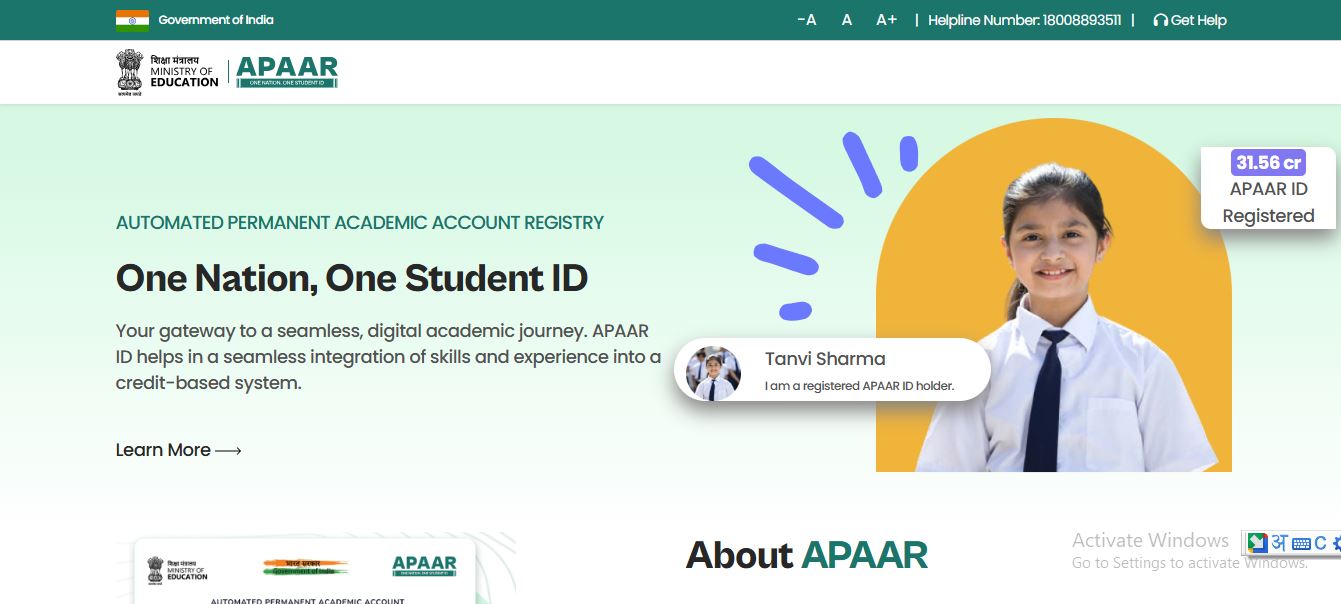This screenshot has width=1341, height=604.
Task: Open input toolbar settings gear
Action: (x=1335, y=543)
